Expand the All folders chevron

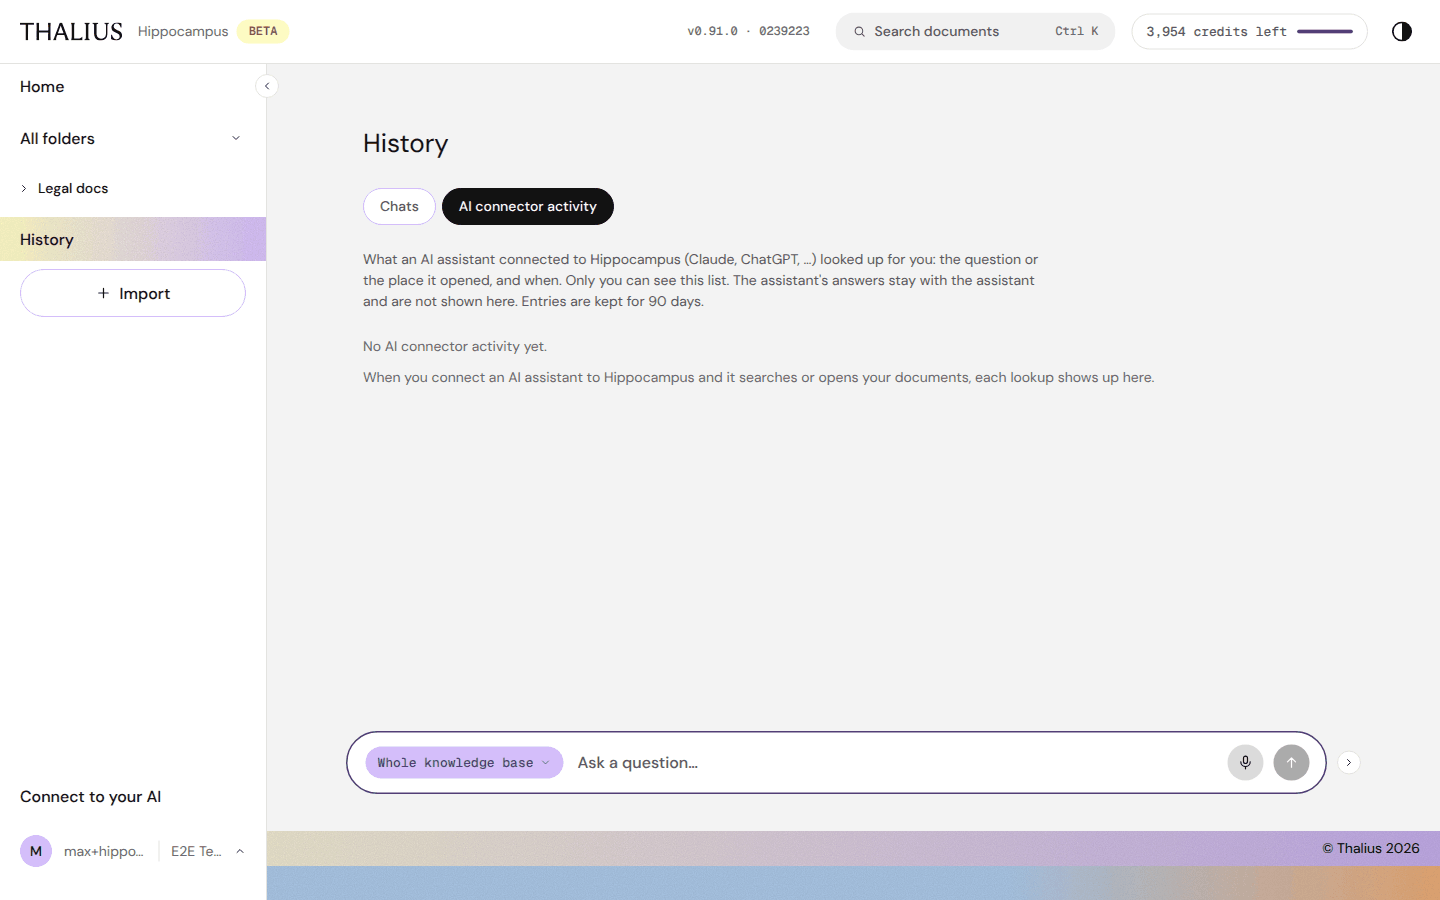pyautogui.click(x=236, y=138)
